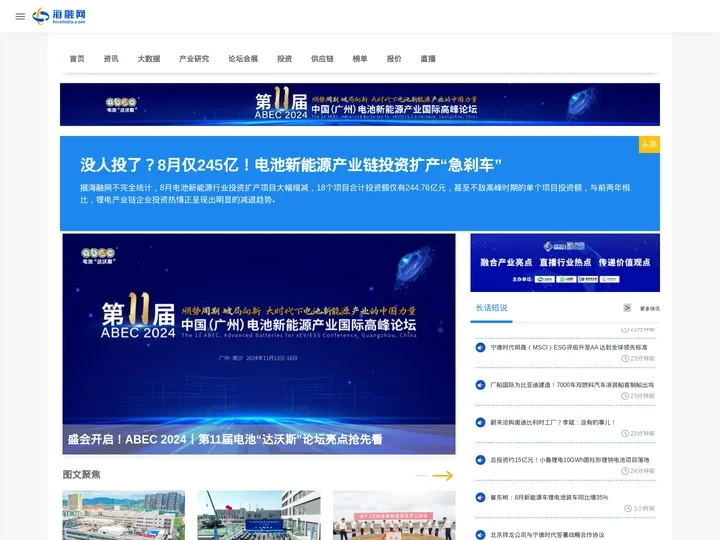The height and width of the screenshot is (540, 720).
Task: Select the 论坛会展 nav item
Action: (243, 59)
